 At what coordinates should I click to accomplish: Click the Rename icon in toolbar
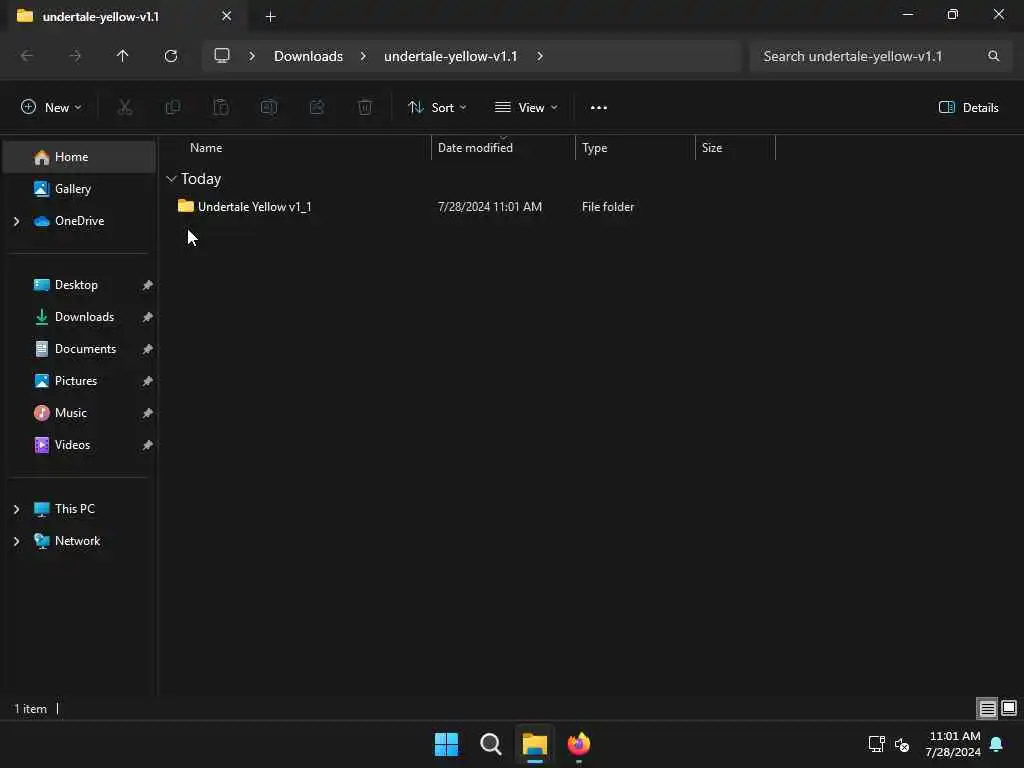[269, 107]
